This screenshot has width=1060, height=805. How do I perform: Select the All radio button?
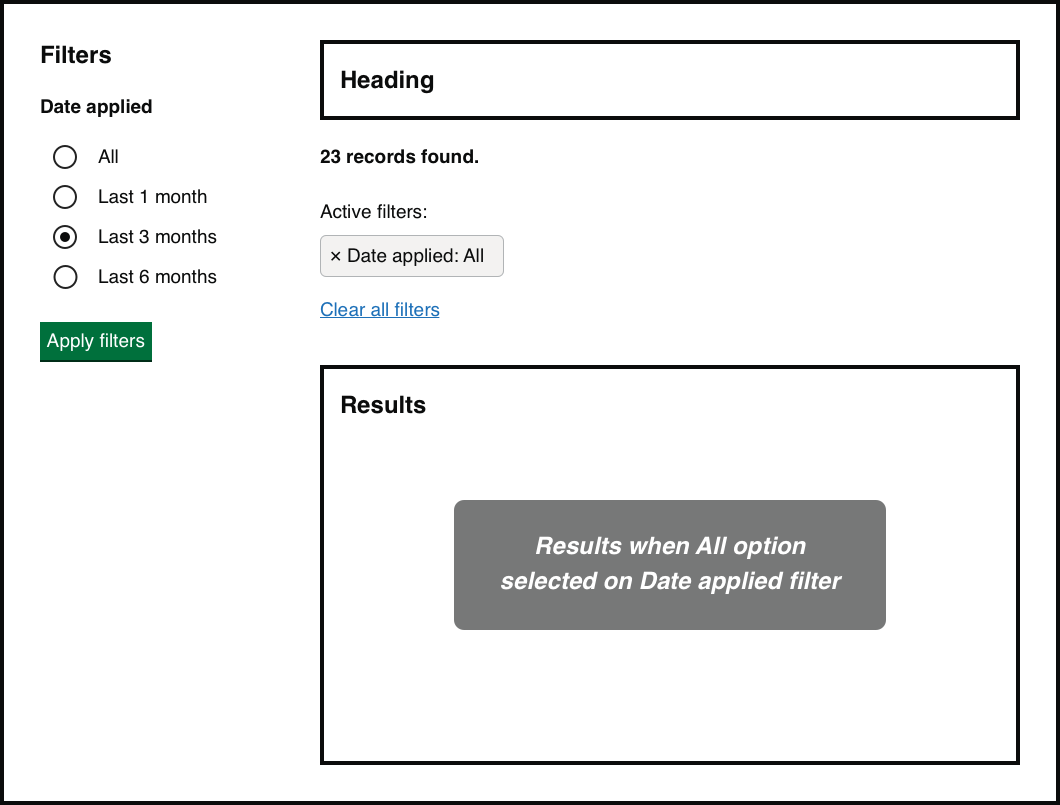(x=65, y=157)
